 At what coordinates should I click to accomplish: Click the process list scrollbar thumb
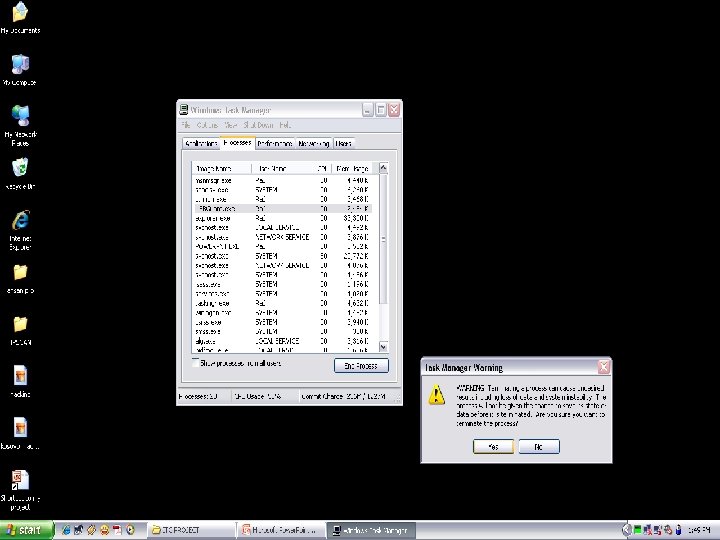tap(383, 239)
